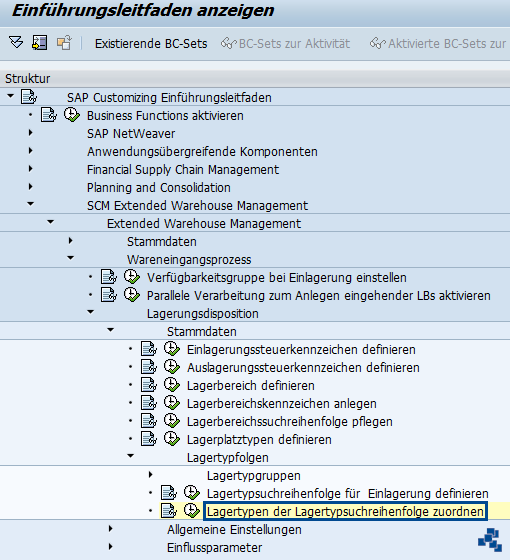Viewport: 510px width, 560px height.
Task: Click the greyed-out release notes toolbar icon
Action: click(x=64, y=42)
